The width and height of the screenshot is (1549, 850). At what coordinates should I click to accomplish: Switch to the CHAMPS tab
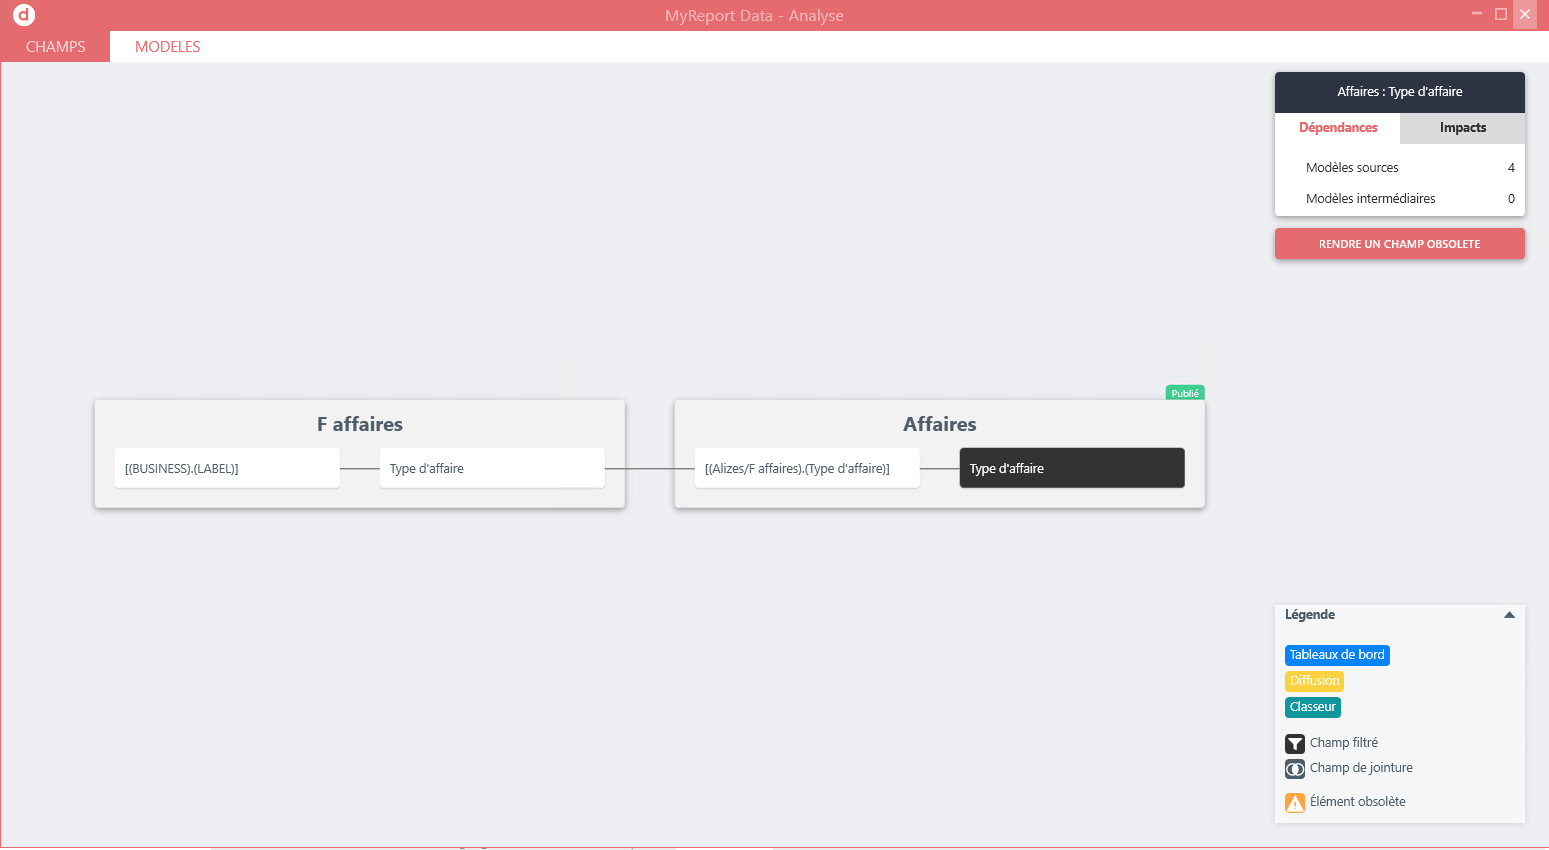tap(55, 47)
